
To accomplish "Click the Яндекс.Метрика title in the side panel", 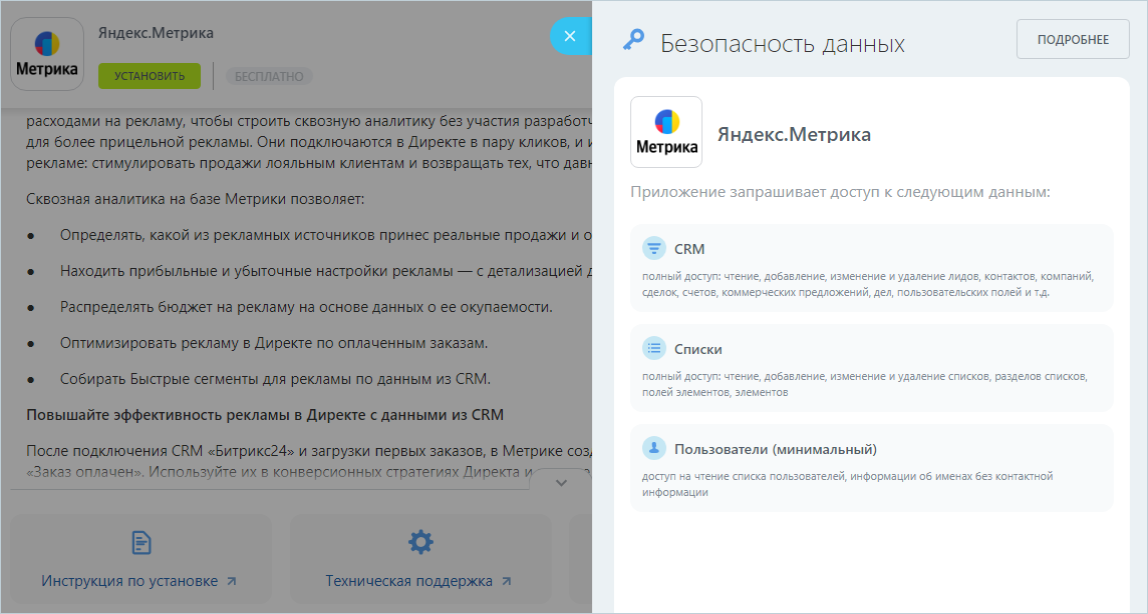I will coord(794,135).
